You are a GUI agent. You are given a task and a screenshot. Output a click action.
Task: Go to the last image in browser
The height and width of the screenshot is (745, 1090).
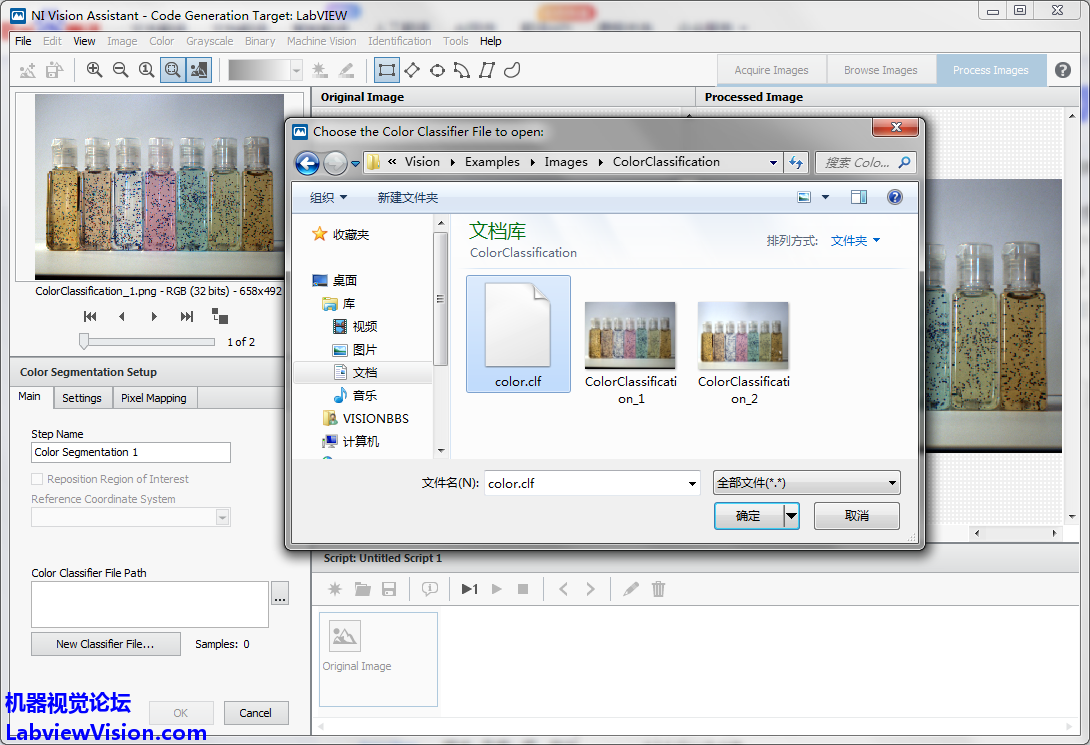[x=187, y=316]
